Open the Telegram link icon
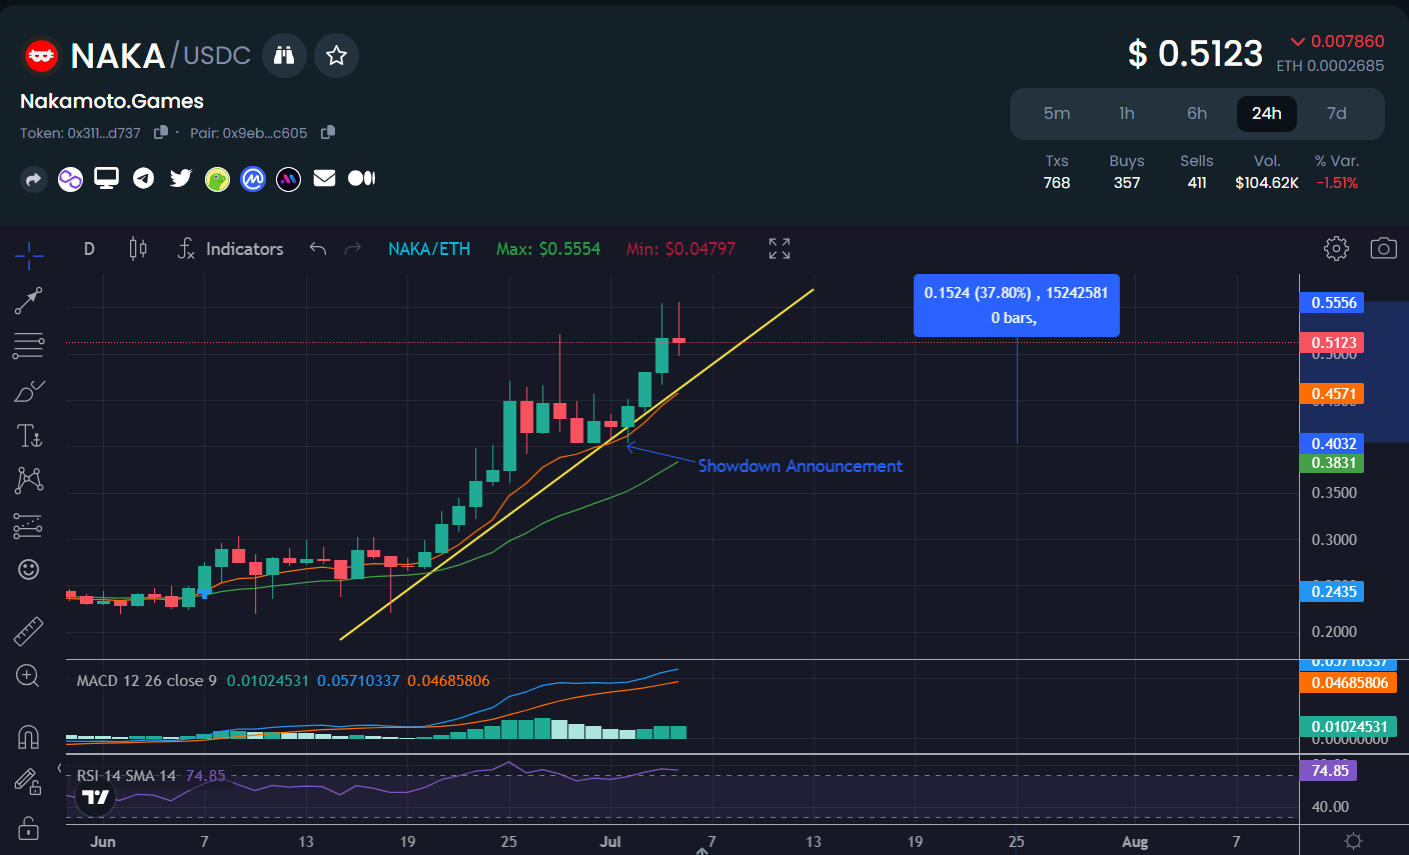 (144, 178)
